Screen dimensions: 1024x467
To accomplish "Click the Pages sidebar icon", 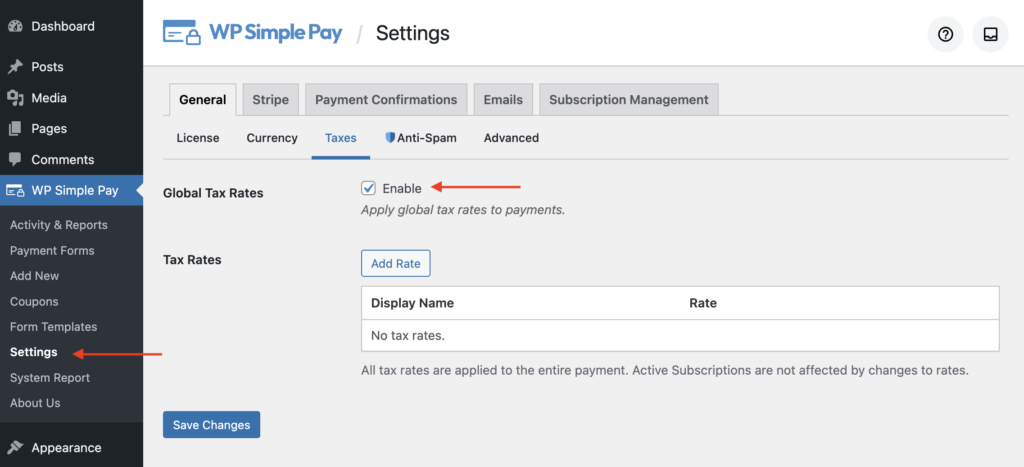I will click(15, 129).
